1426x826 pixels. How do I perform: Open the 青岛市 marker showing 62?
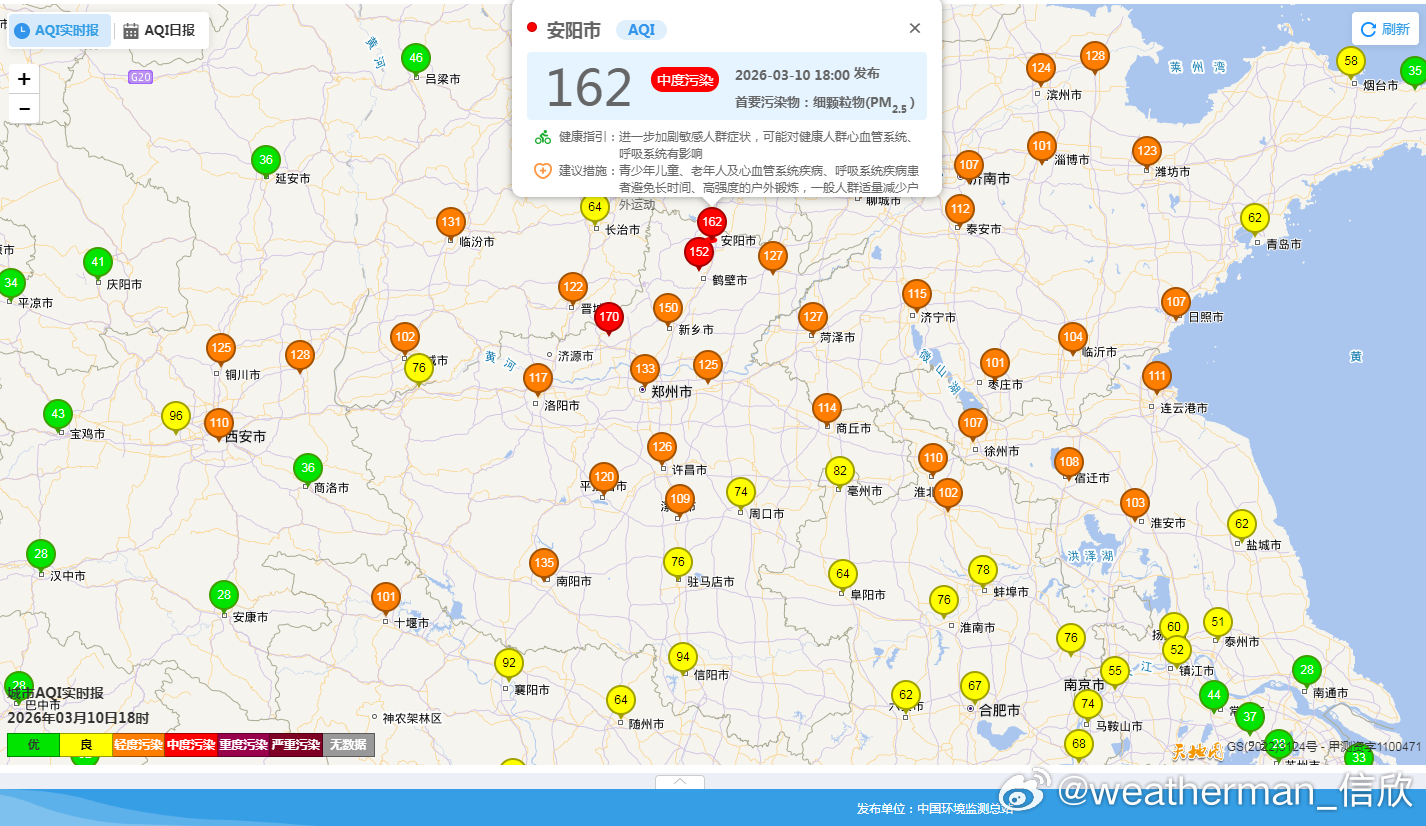pos(1255,220)
